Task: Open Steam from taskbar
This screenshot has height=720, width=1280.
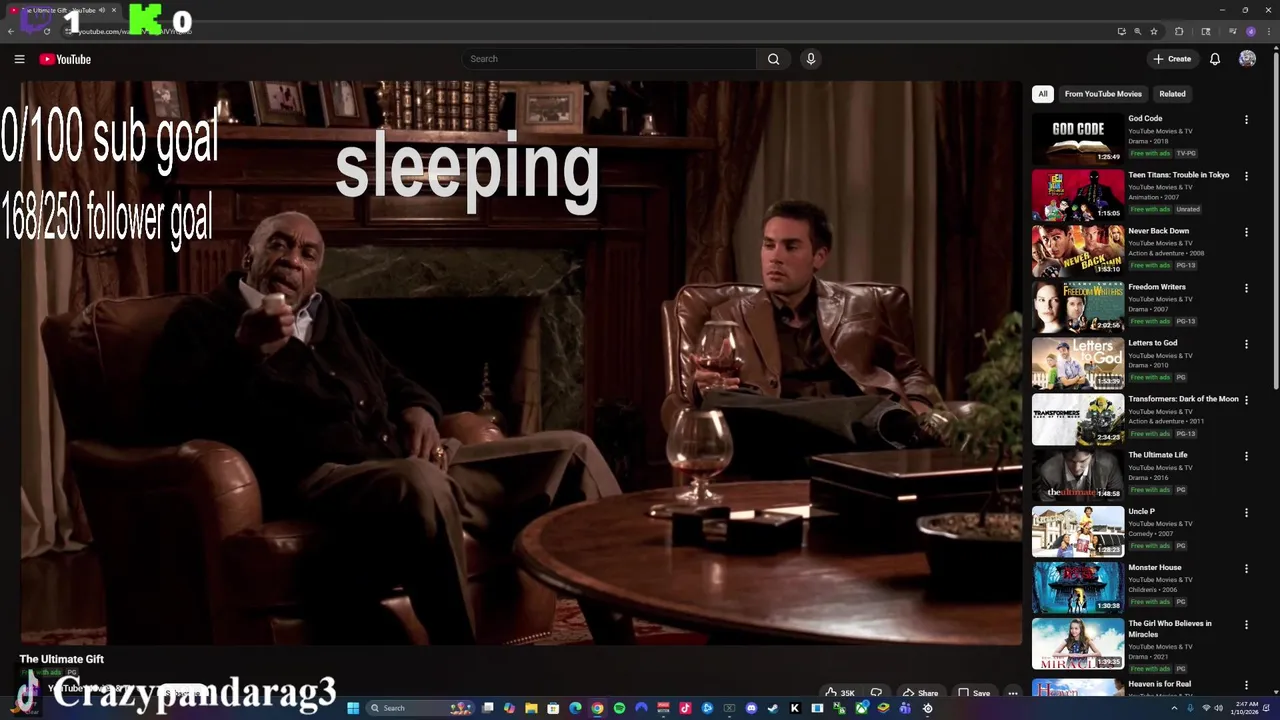Action: point(772,708)
